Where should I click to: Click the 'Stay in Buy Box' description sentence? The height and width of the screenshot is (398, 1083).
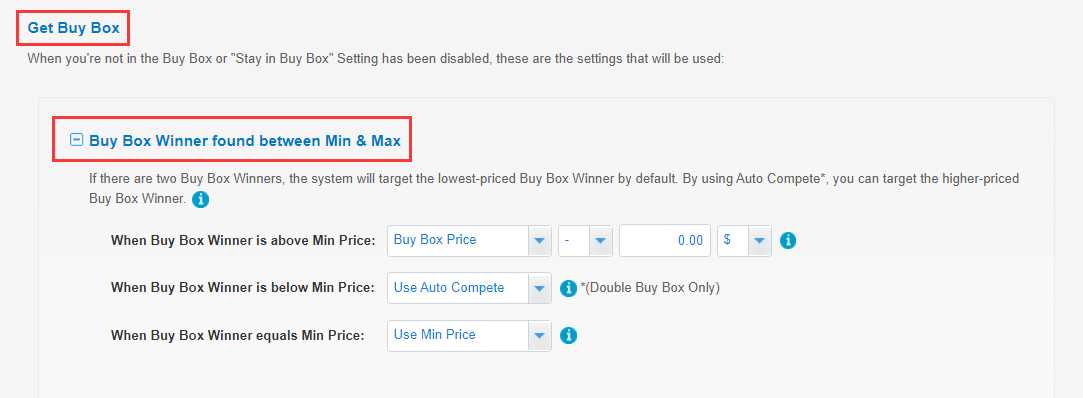[x=376, y=59]
